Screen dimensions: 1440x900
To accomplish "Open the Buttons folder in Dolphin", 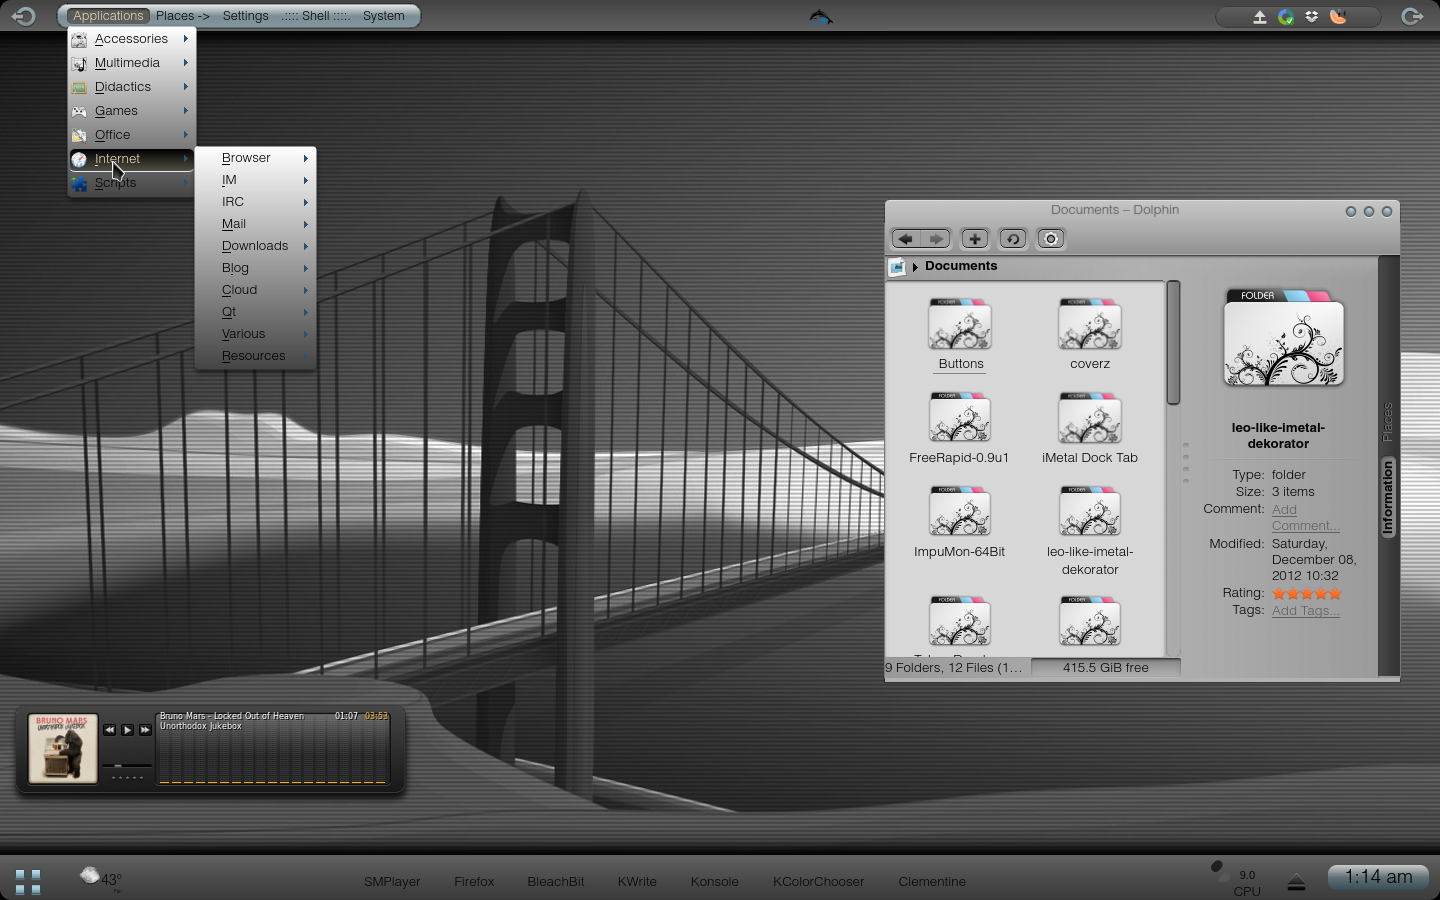I will tap(960, 335).
